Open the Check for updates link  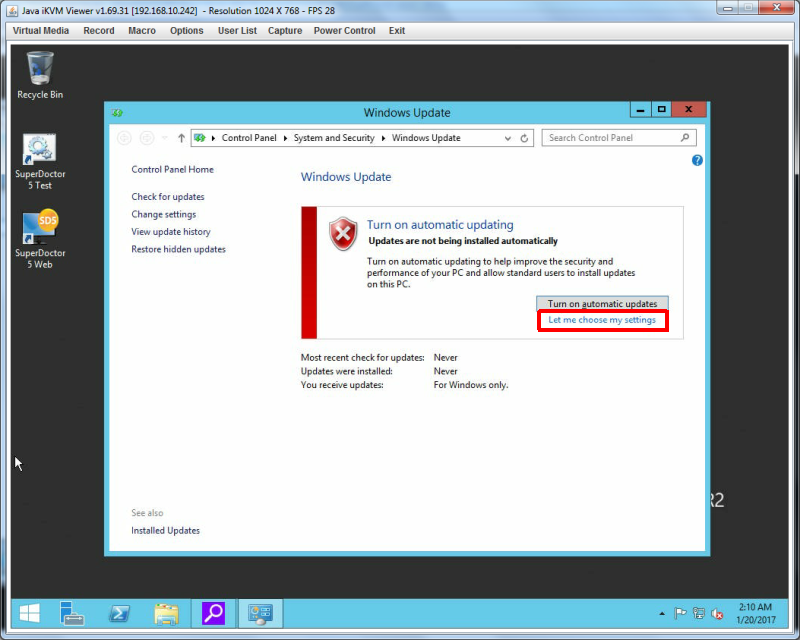[168, 197]
